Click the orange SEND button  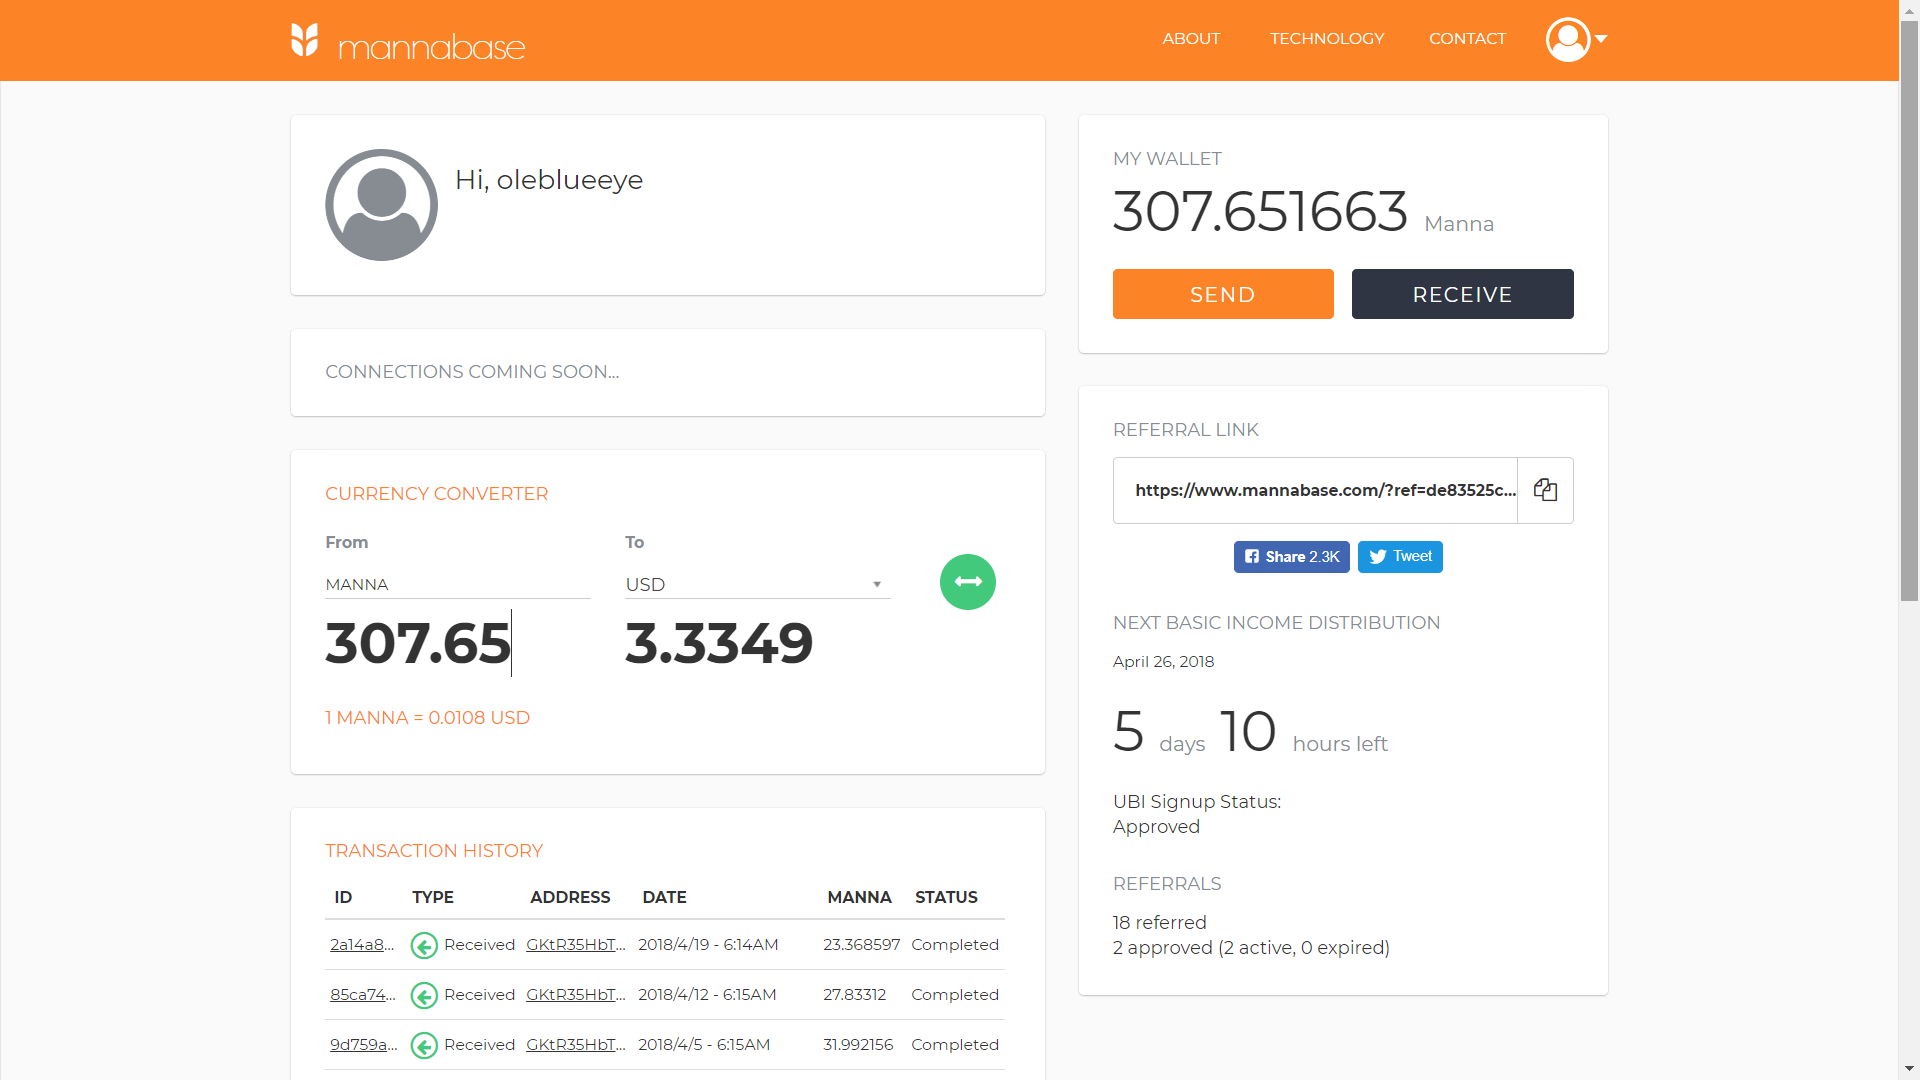click(1223, 294)
